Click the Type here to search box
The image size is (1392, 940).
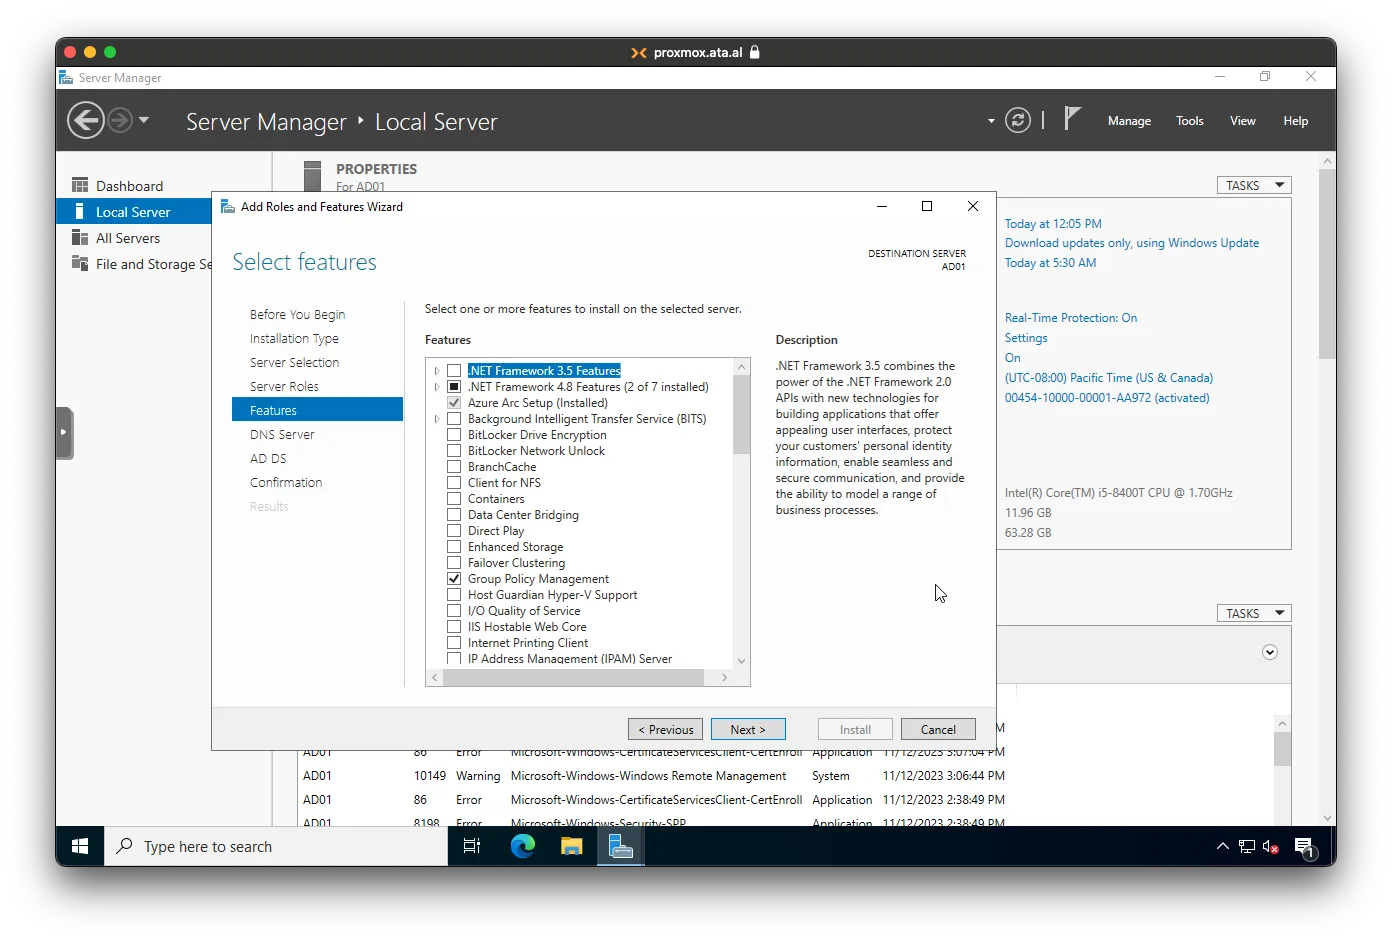point(276,846)
